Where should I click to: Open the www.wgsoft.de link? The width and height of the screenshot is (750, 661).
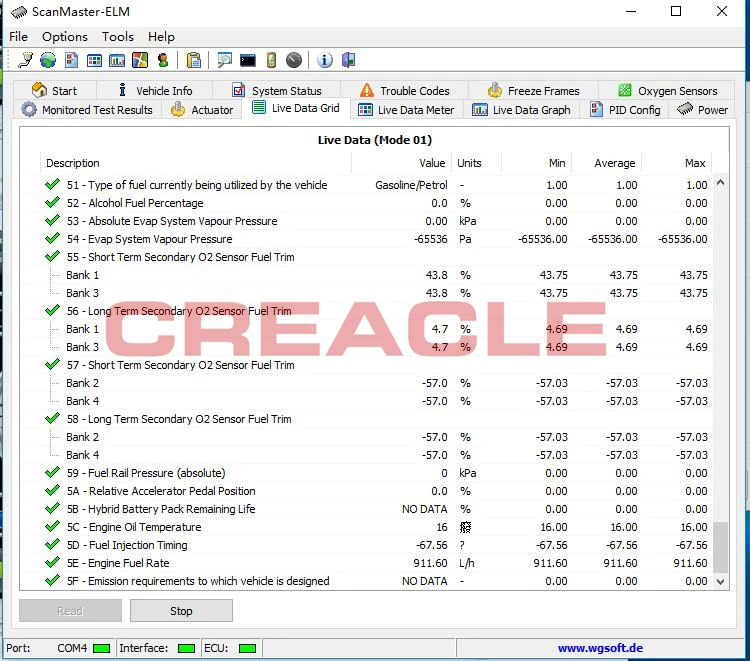[600, 648]
